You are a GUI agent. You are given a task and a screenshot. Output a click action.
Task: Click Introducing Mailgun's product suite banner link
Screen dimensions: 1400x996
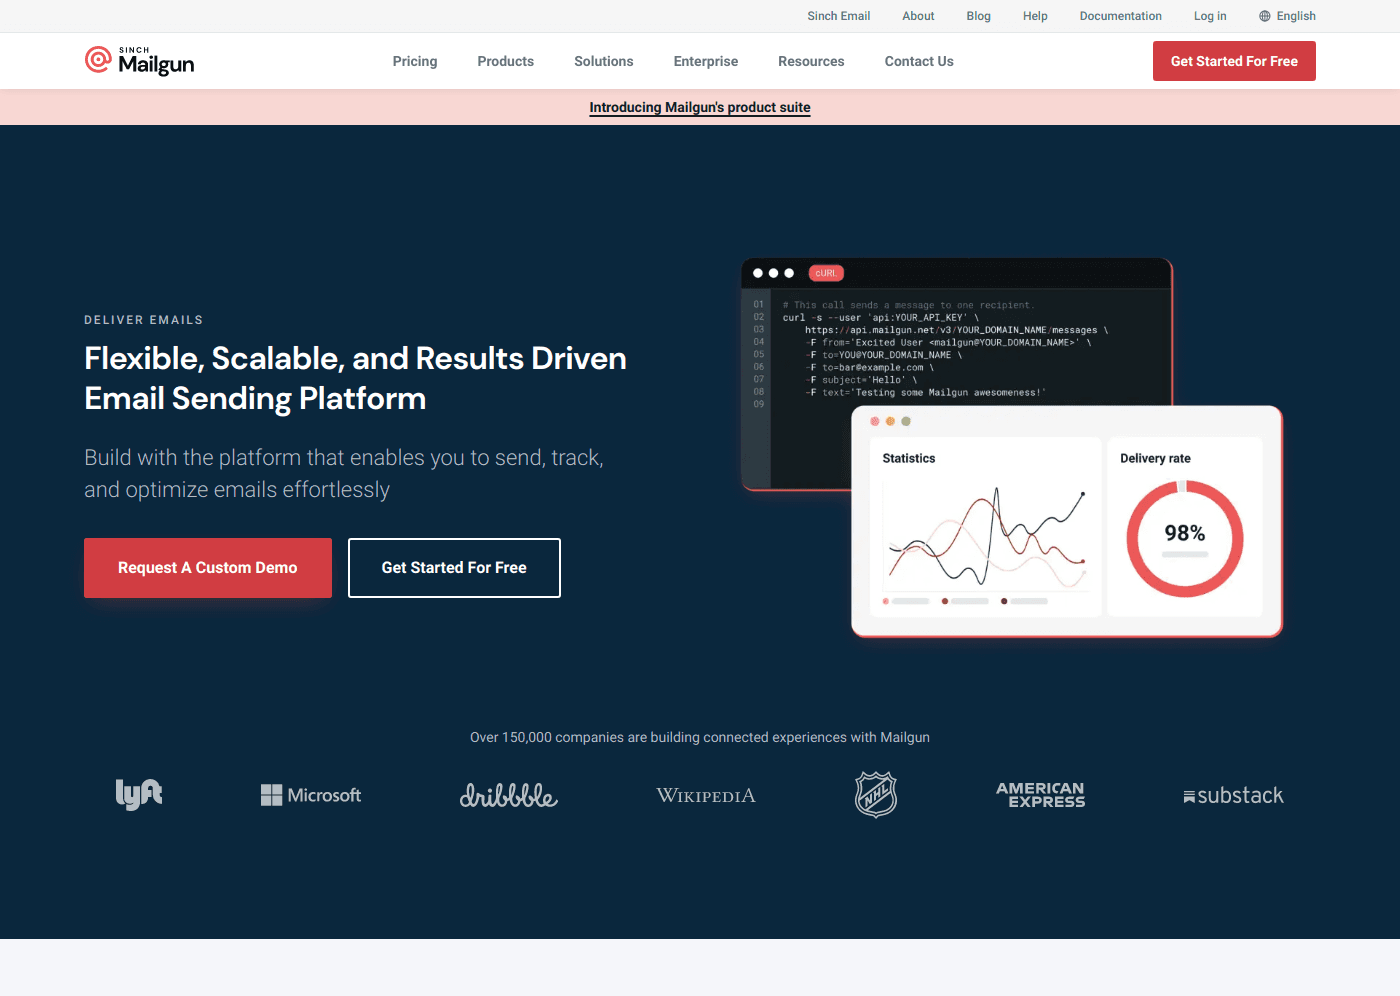(700, 107)
